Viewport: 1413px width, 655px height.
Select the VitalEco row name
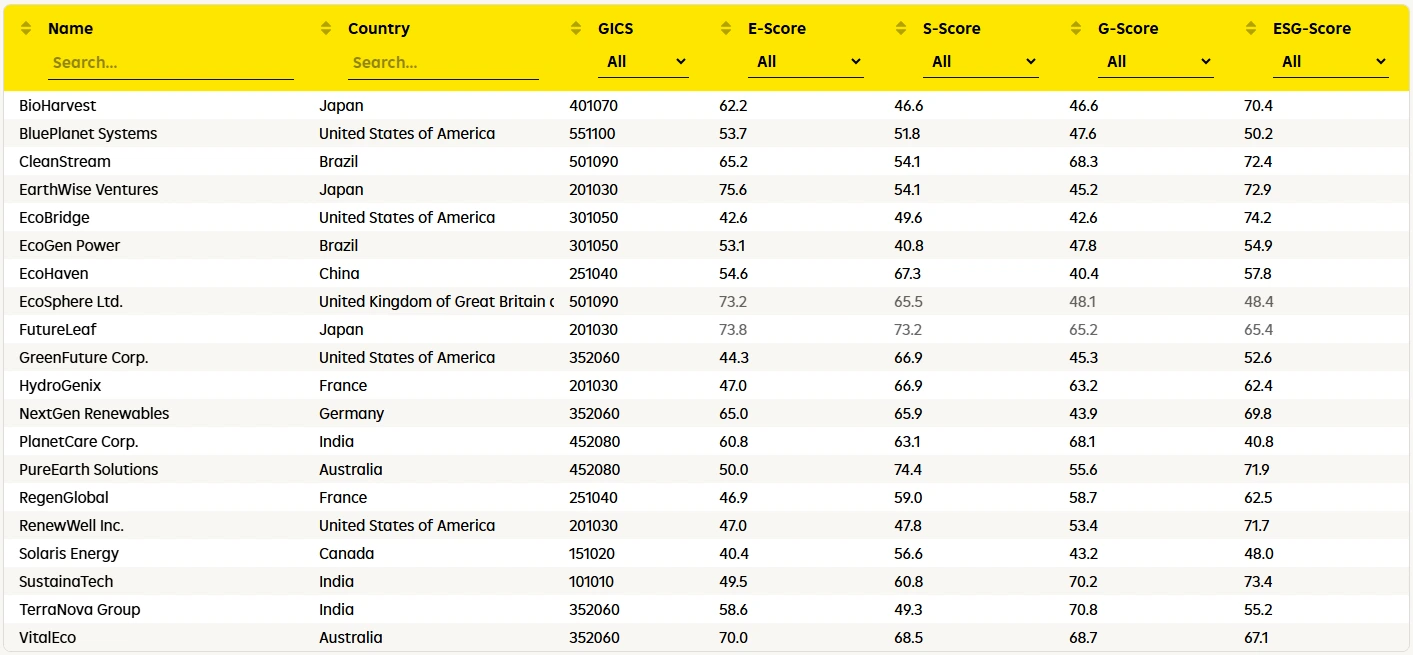[47, 638]
